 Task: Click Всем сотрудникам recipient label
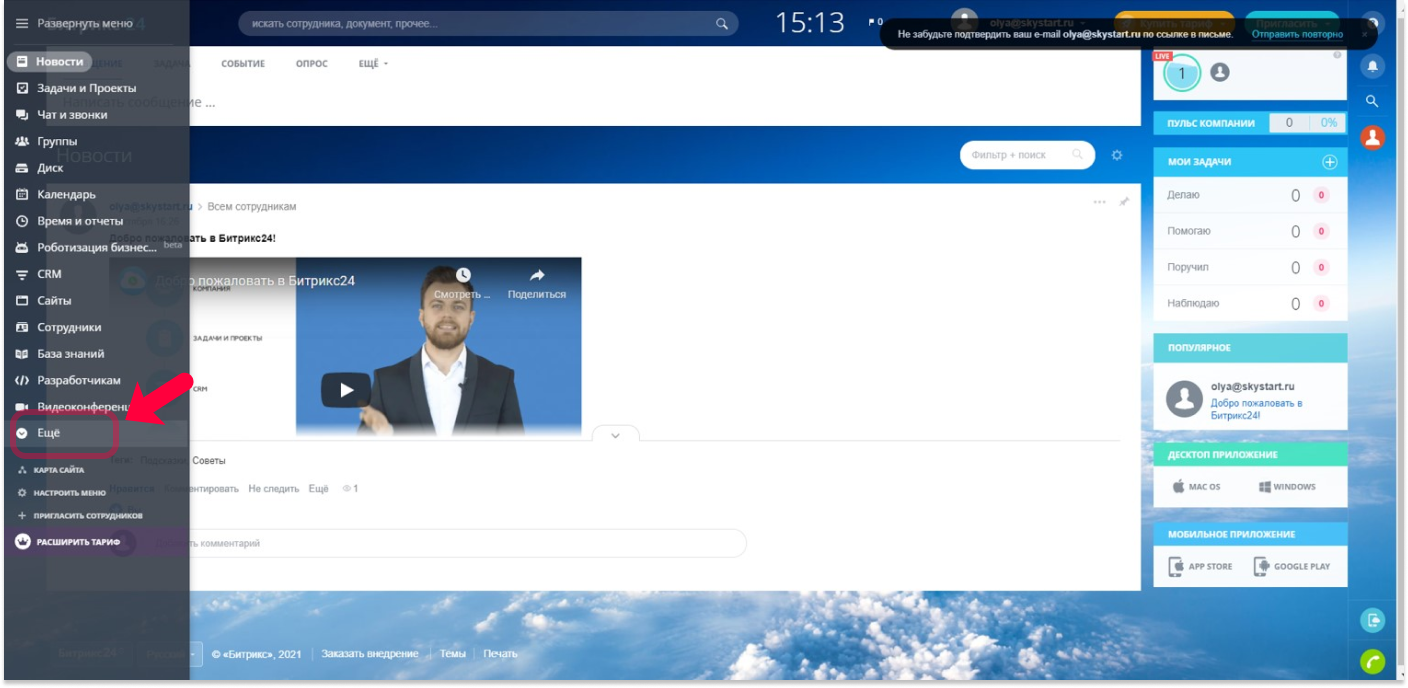point(252,207)
